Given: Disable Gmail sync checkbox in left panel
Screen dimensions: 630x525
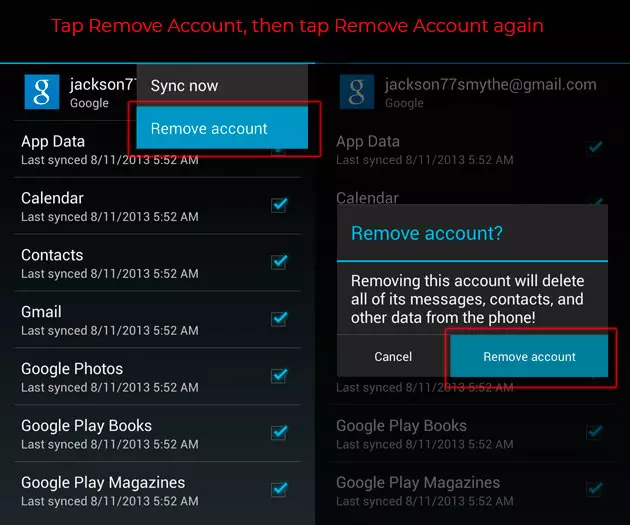Looking at the screenshot, I should [x=279, y=319].
